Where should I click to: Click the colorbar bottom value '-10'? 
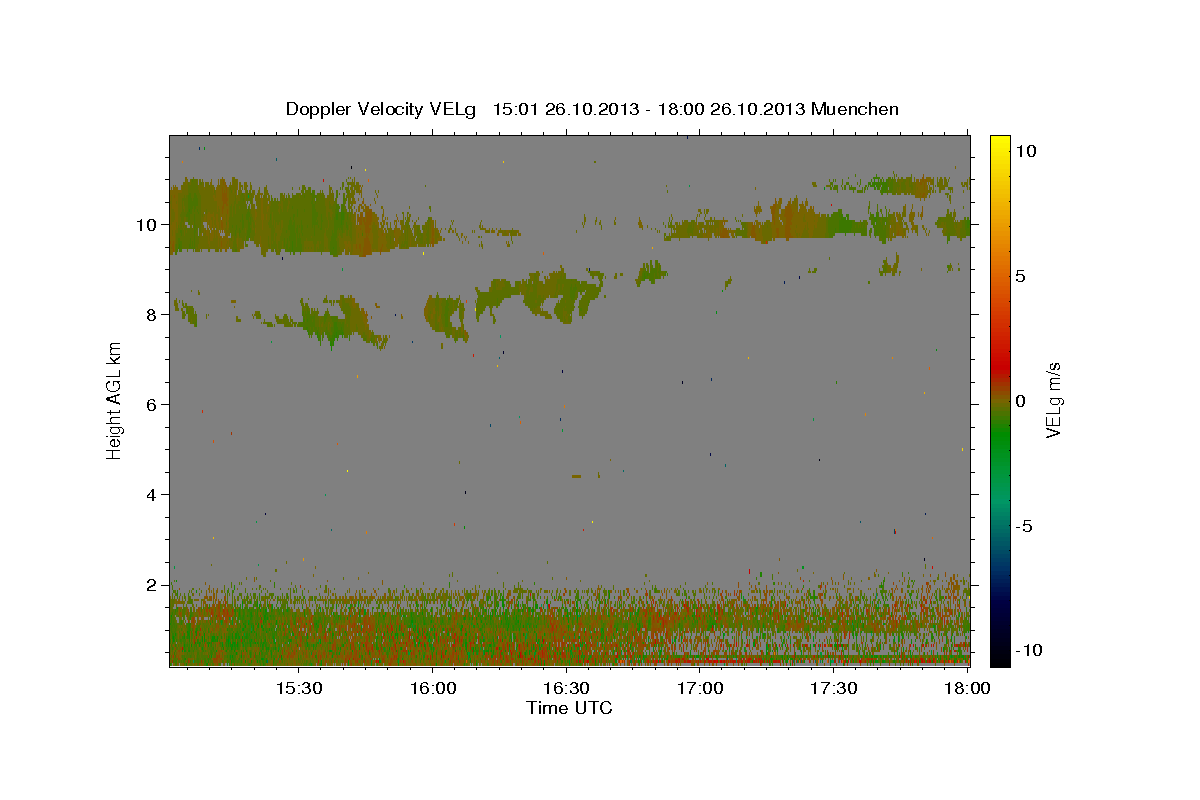pyautogui.click(x=1028, y=651)
